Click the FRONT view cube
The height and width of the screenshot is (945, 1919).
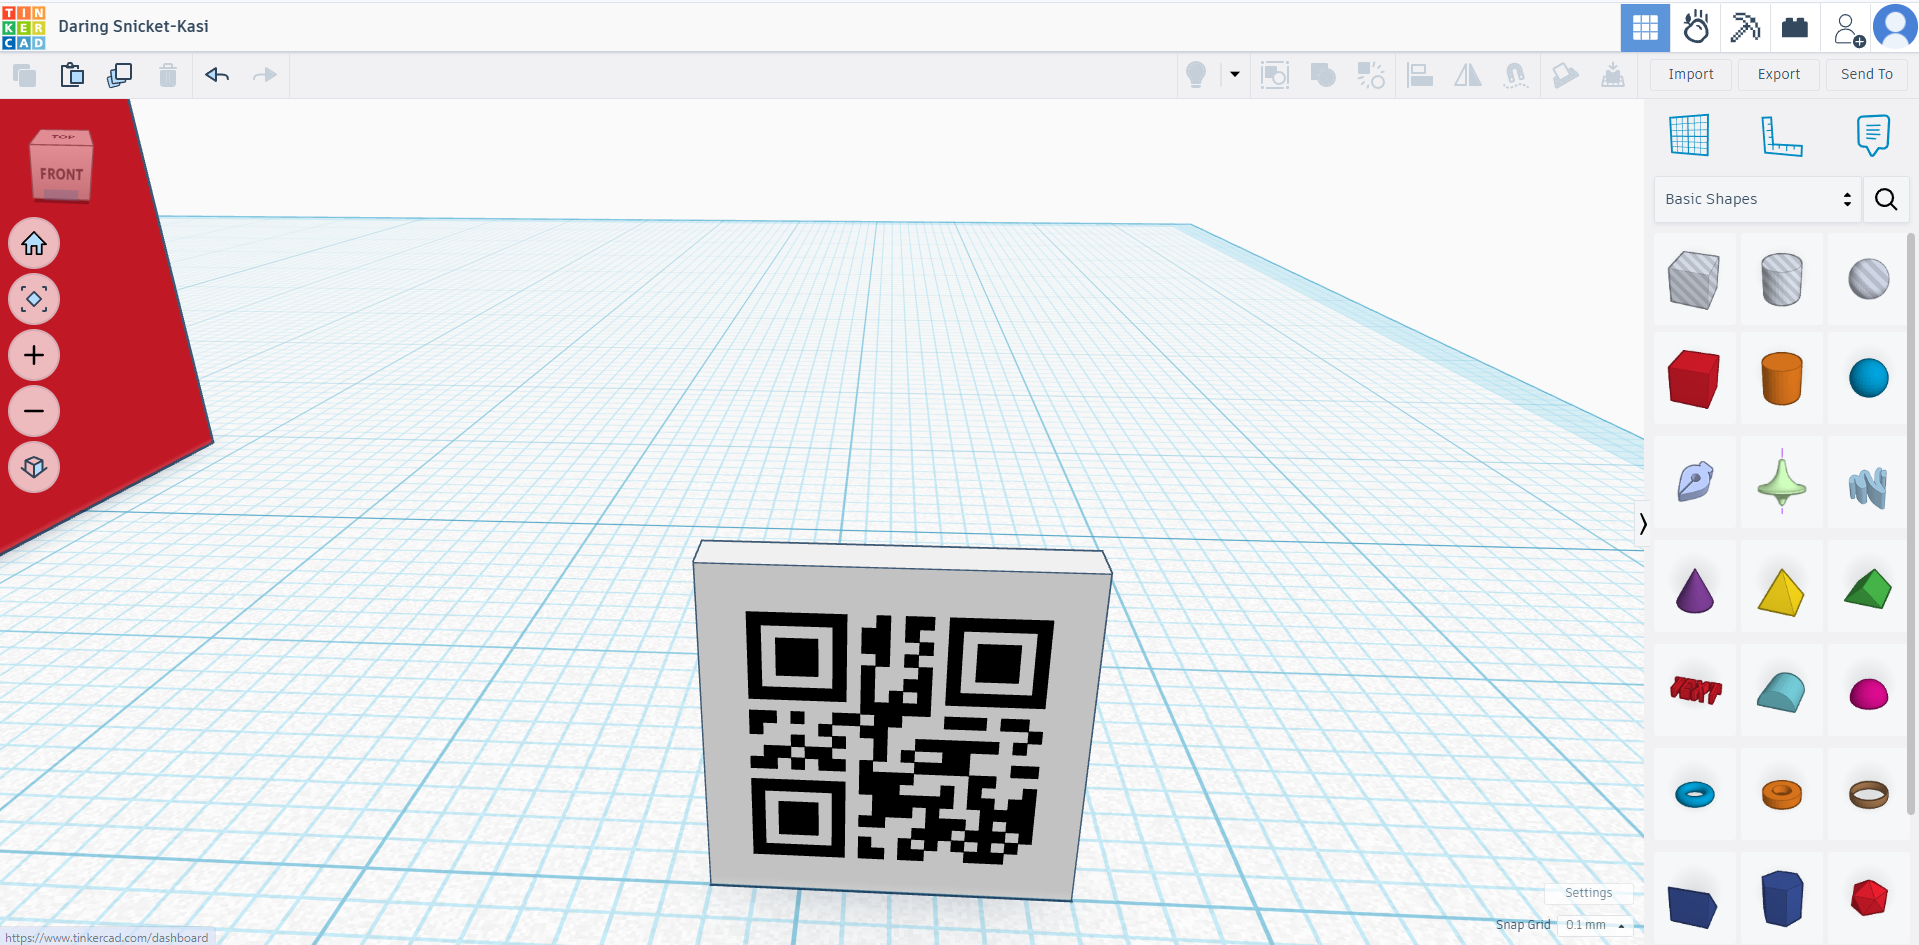click(62, 172)
